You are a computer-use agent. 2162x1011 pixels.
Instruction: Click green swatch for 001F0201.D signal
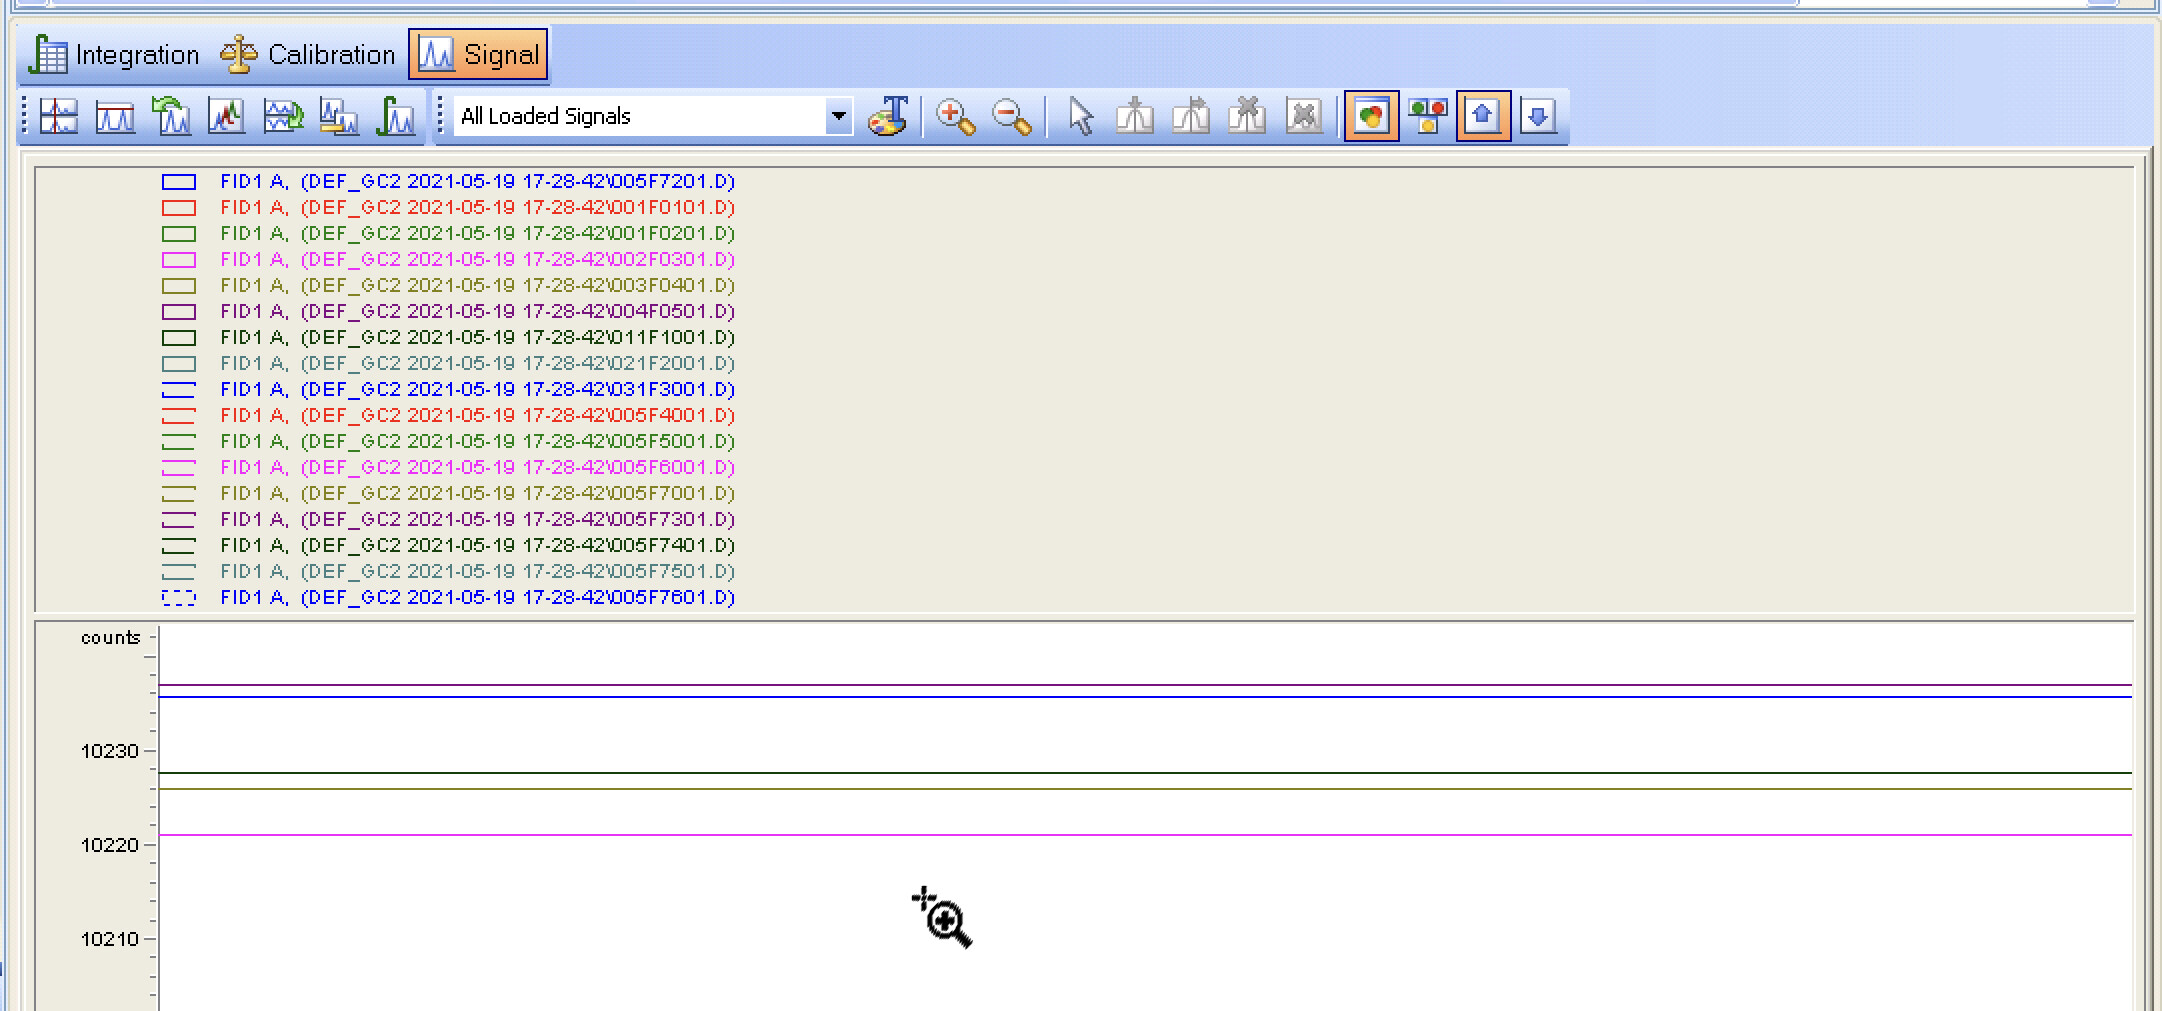(179, 234)
